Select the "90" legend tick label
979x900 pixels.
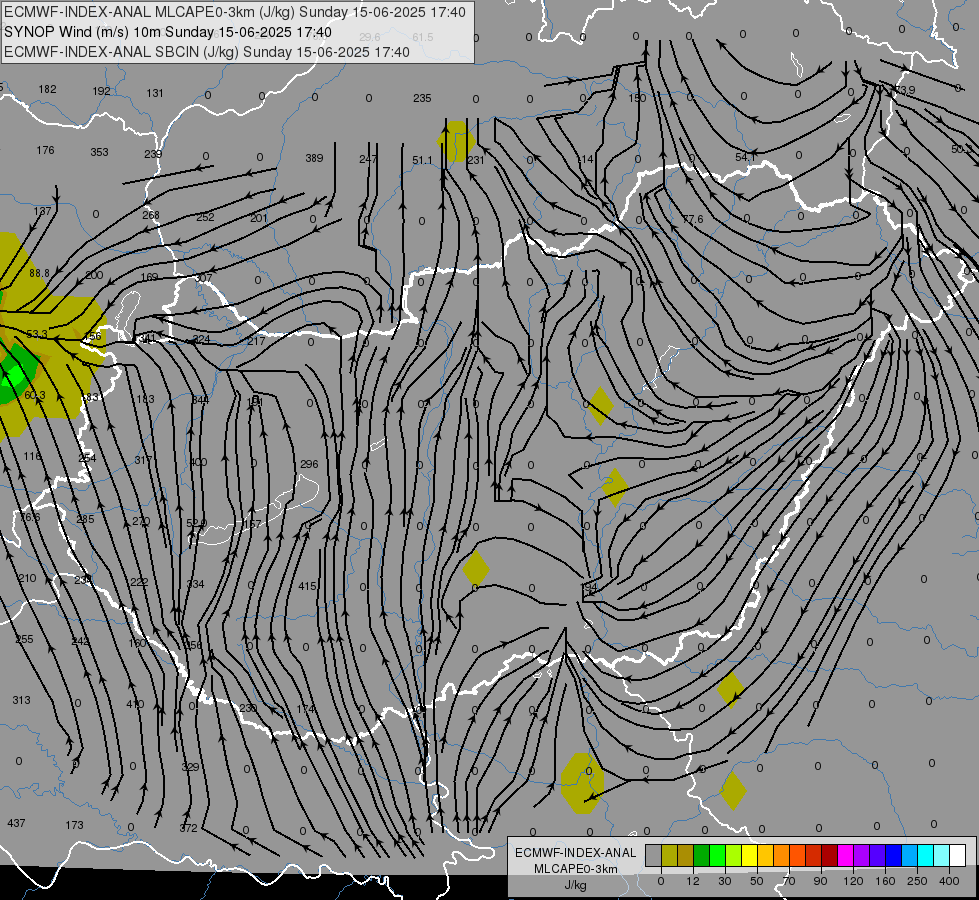pyautogui.click(x=820, y=881)
